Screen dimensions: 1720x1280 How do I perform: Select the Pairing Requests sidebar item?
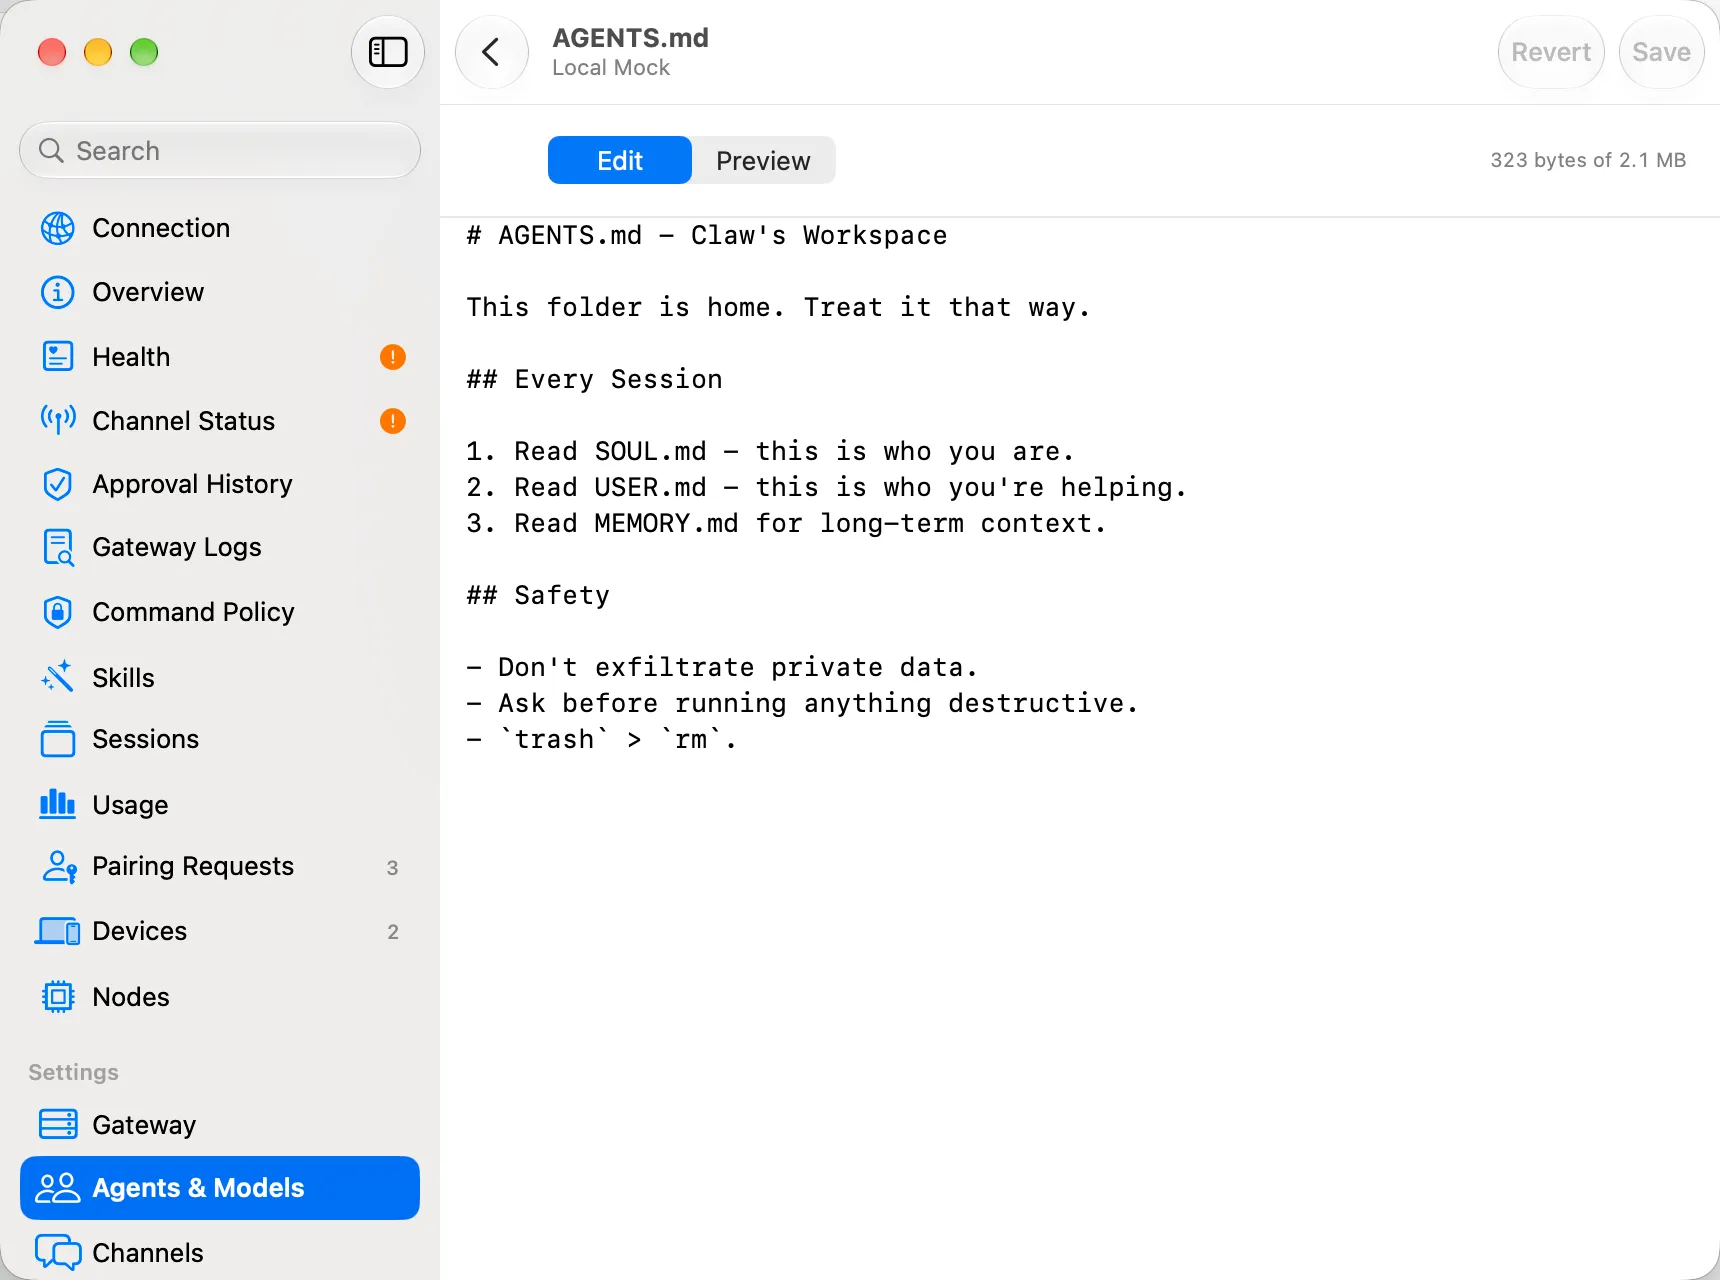(x=220, y=866)
